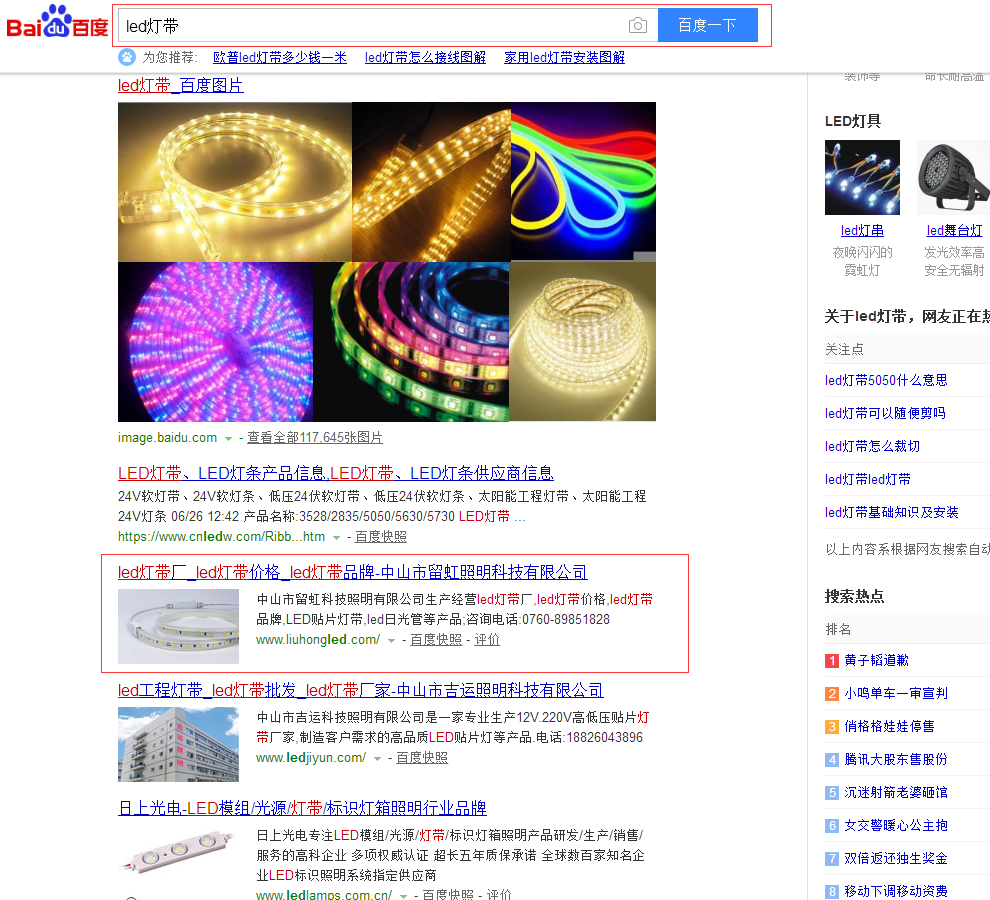
Task: Open the led灯串 link in the right sidebar
Action: tap(862, 229)
